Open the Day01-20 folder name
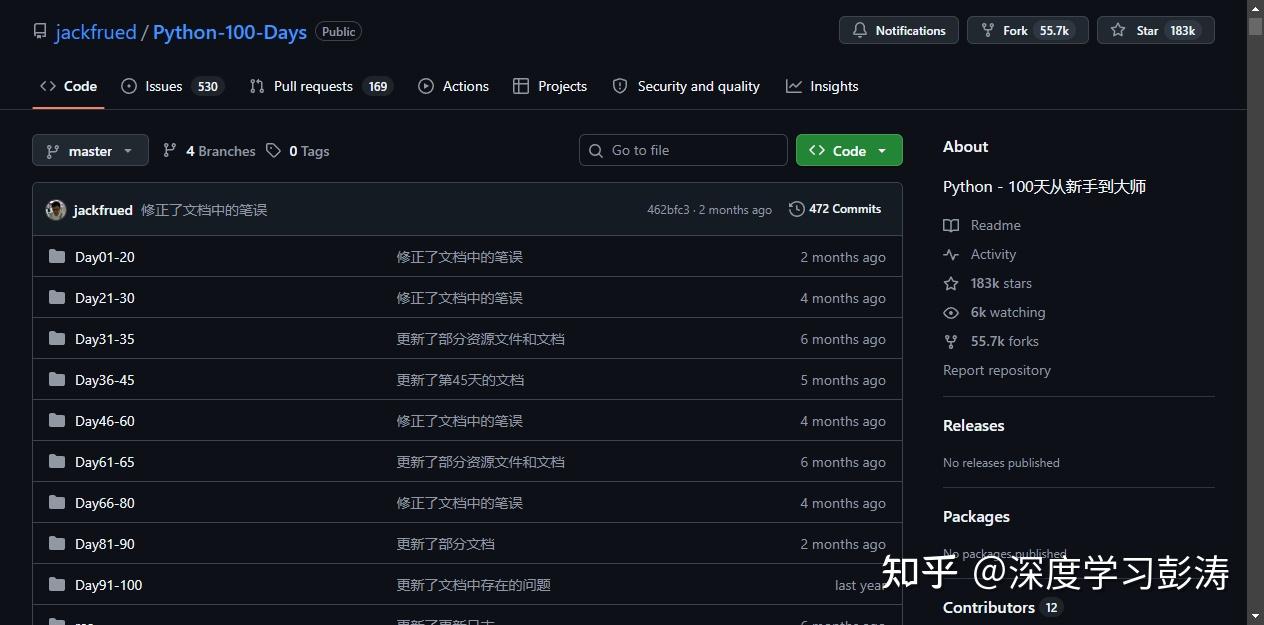 pos(105,257)
